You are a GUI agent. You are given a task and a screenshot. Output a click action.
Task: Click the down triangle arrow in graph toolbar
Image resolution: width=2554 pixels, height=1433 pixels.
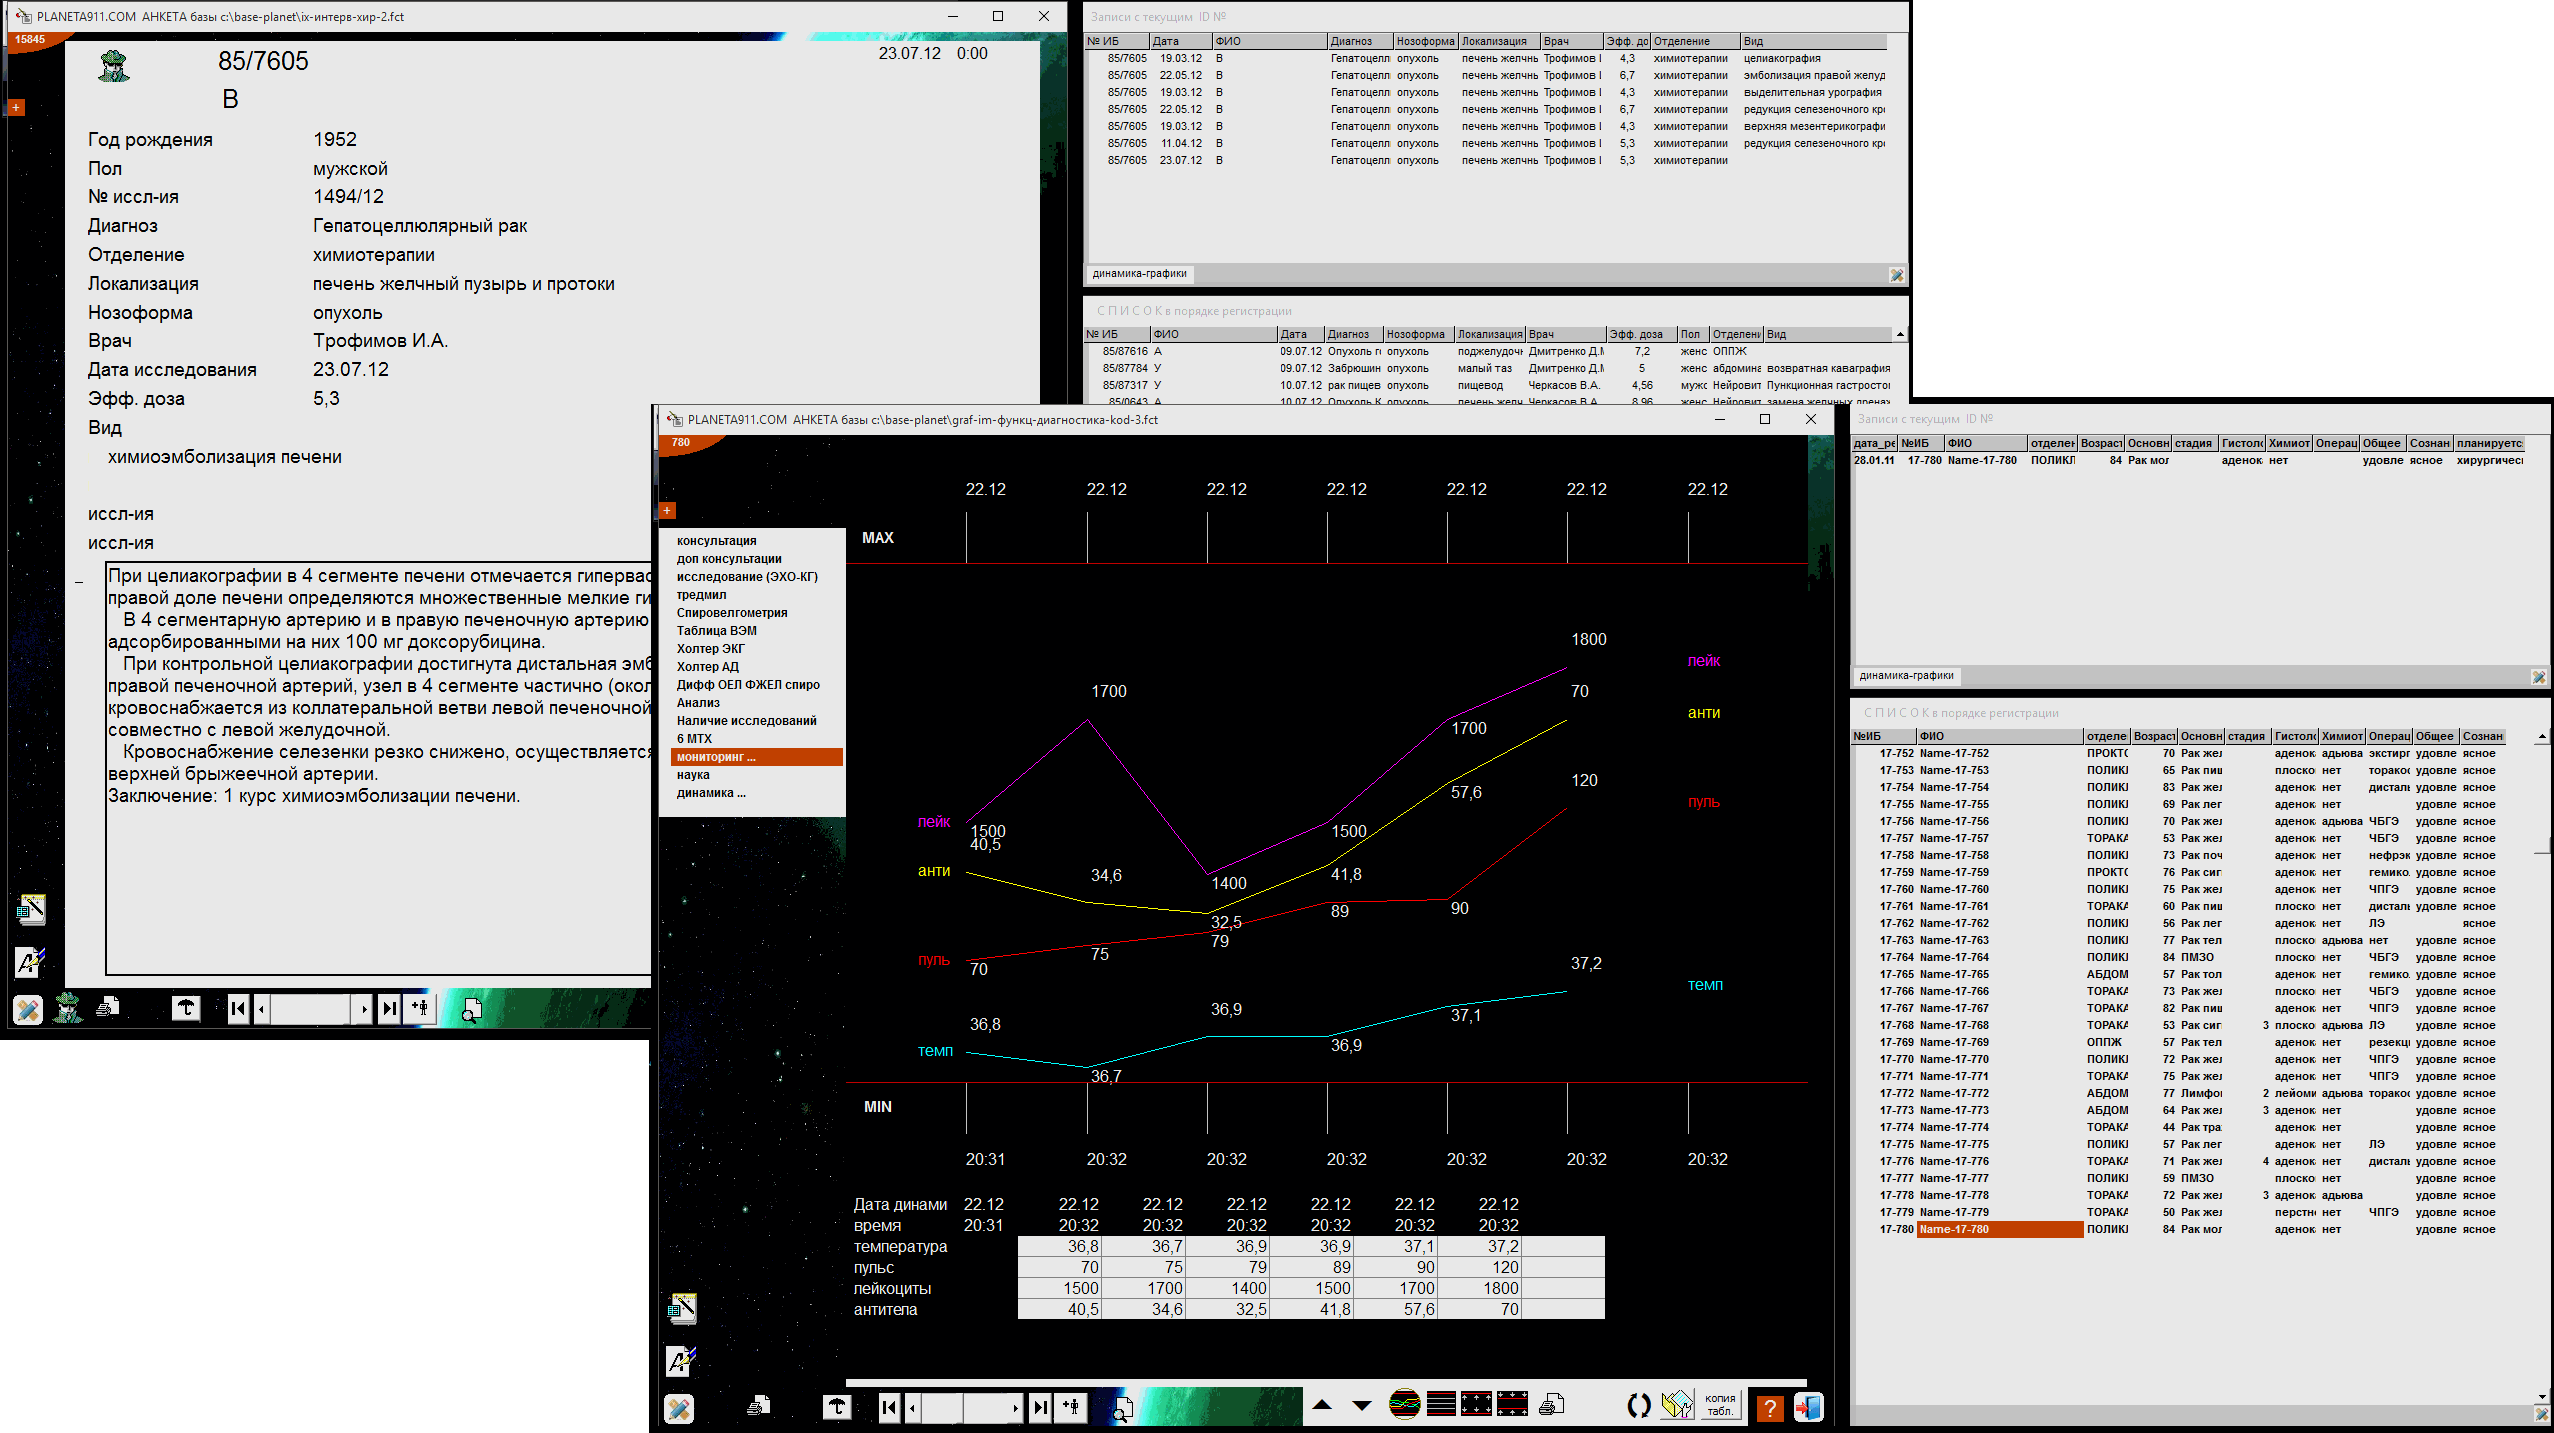(x=1361, y=1405)
